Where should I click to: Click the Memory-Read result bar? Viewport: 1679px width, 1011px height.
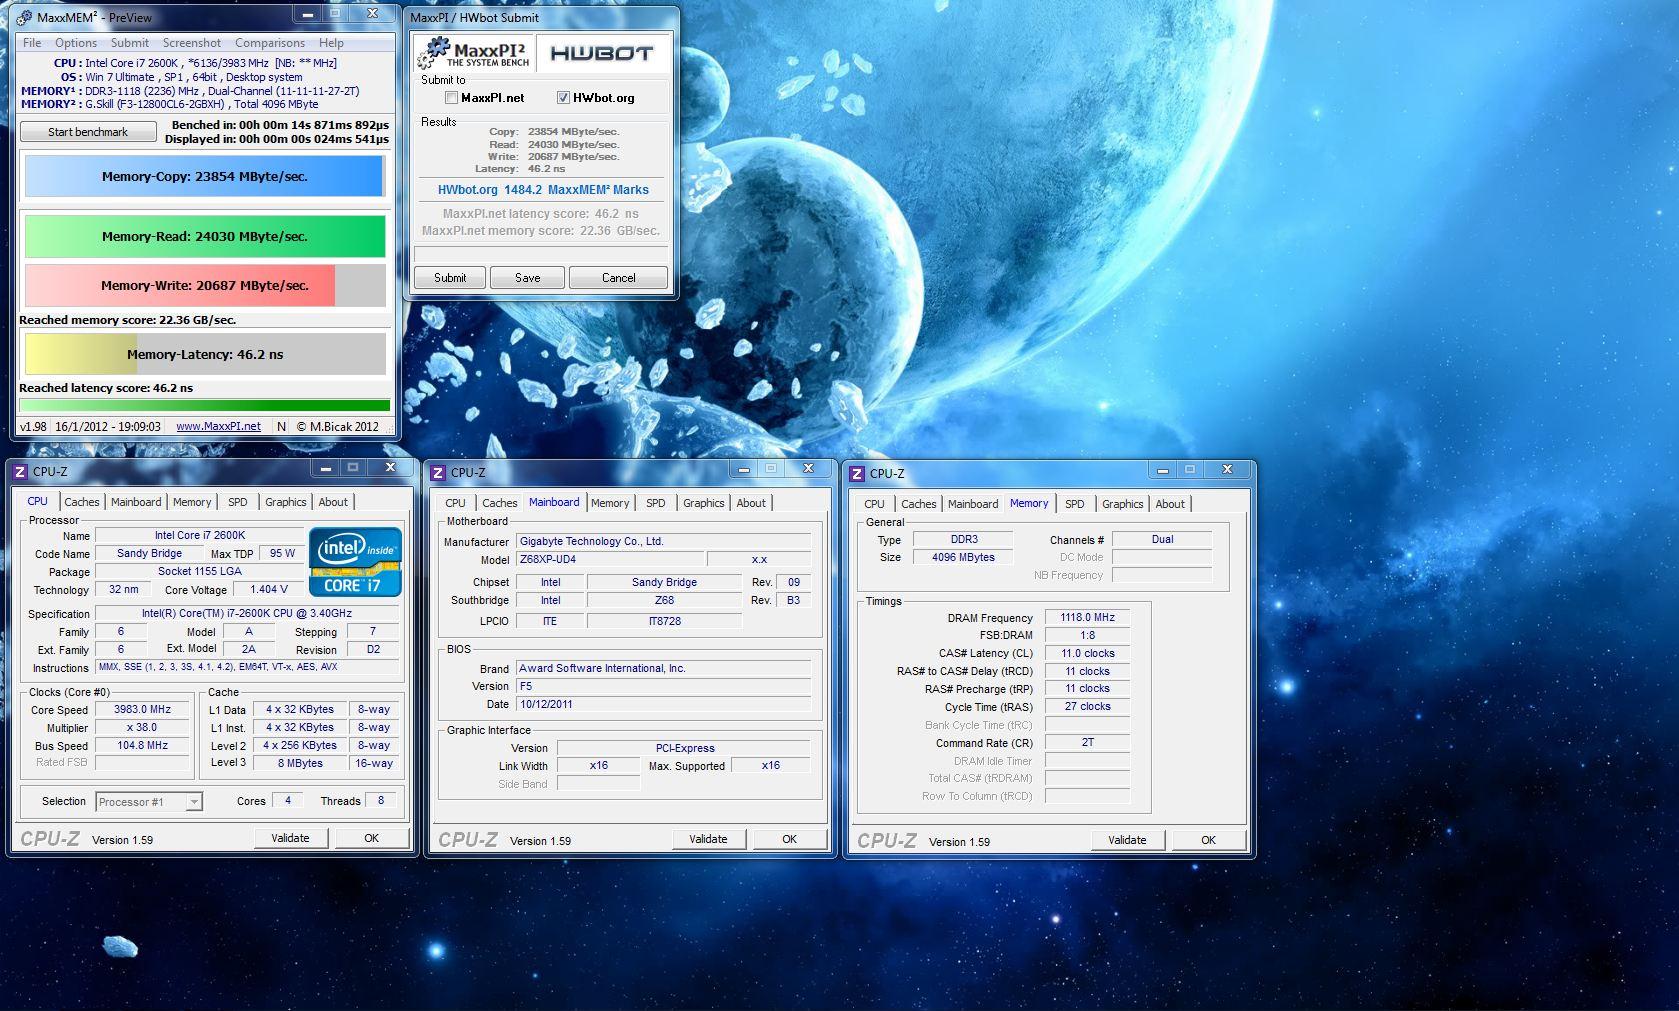pos(205,236)
